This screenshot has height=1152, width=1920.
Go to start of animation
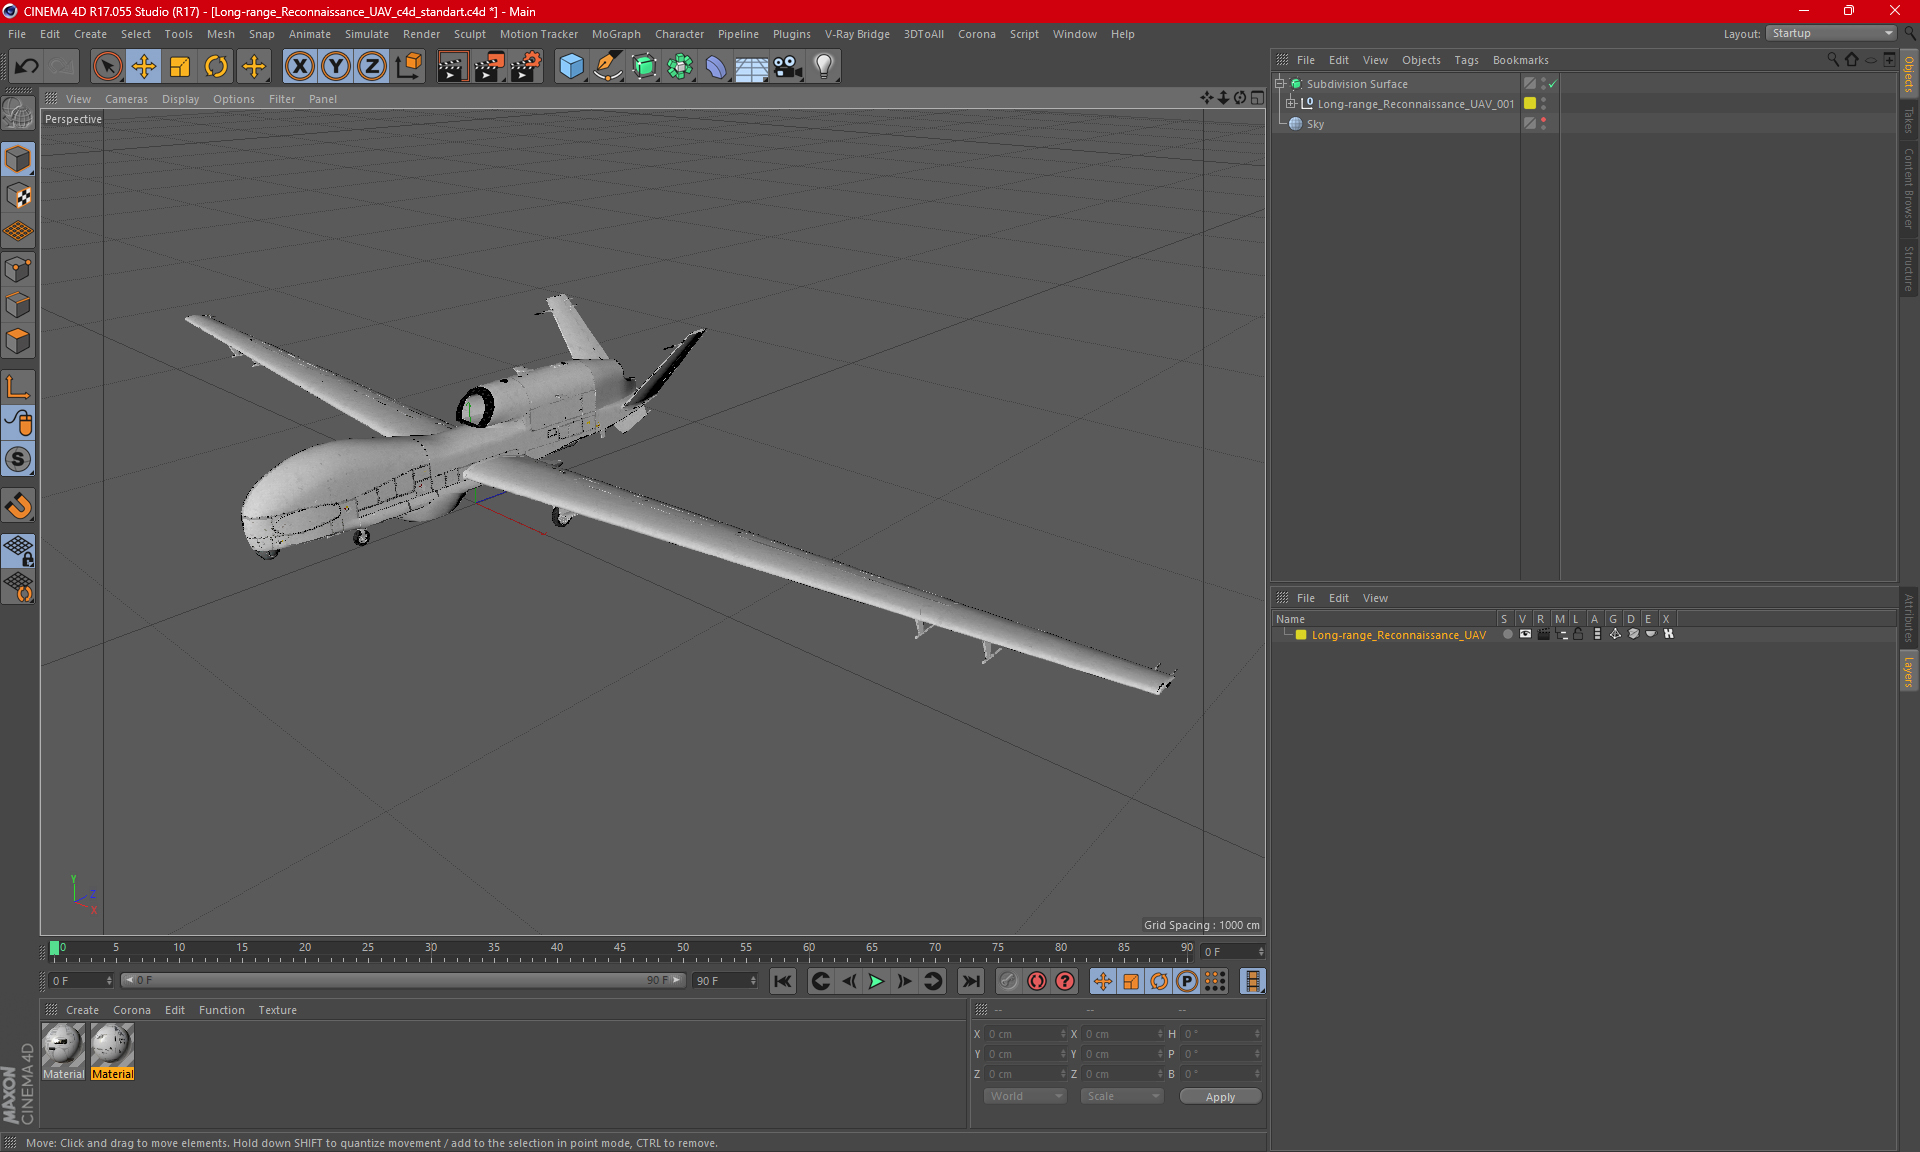783,981
